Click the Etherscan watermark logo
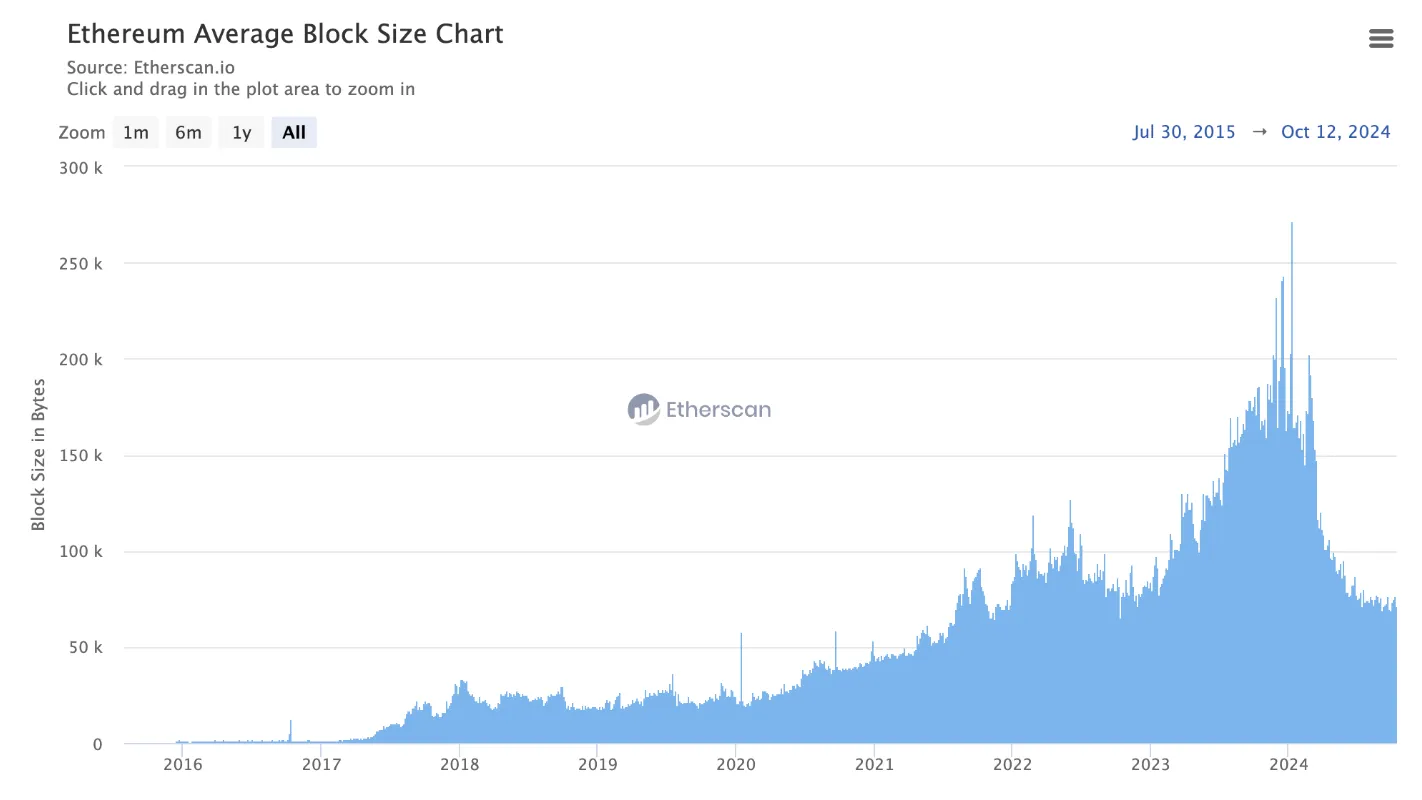 699,409
